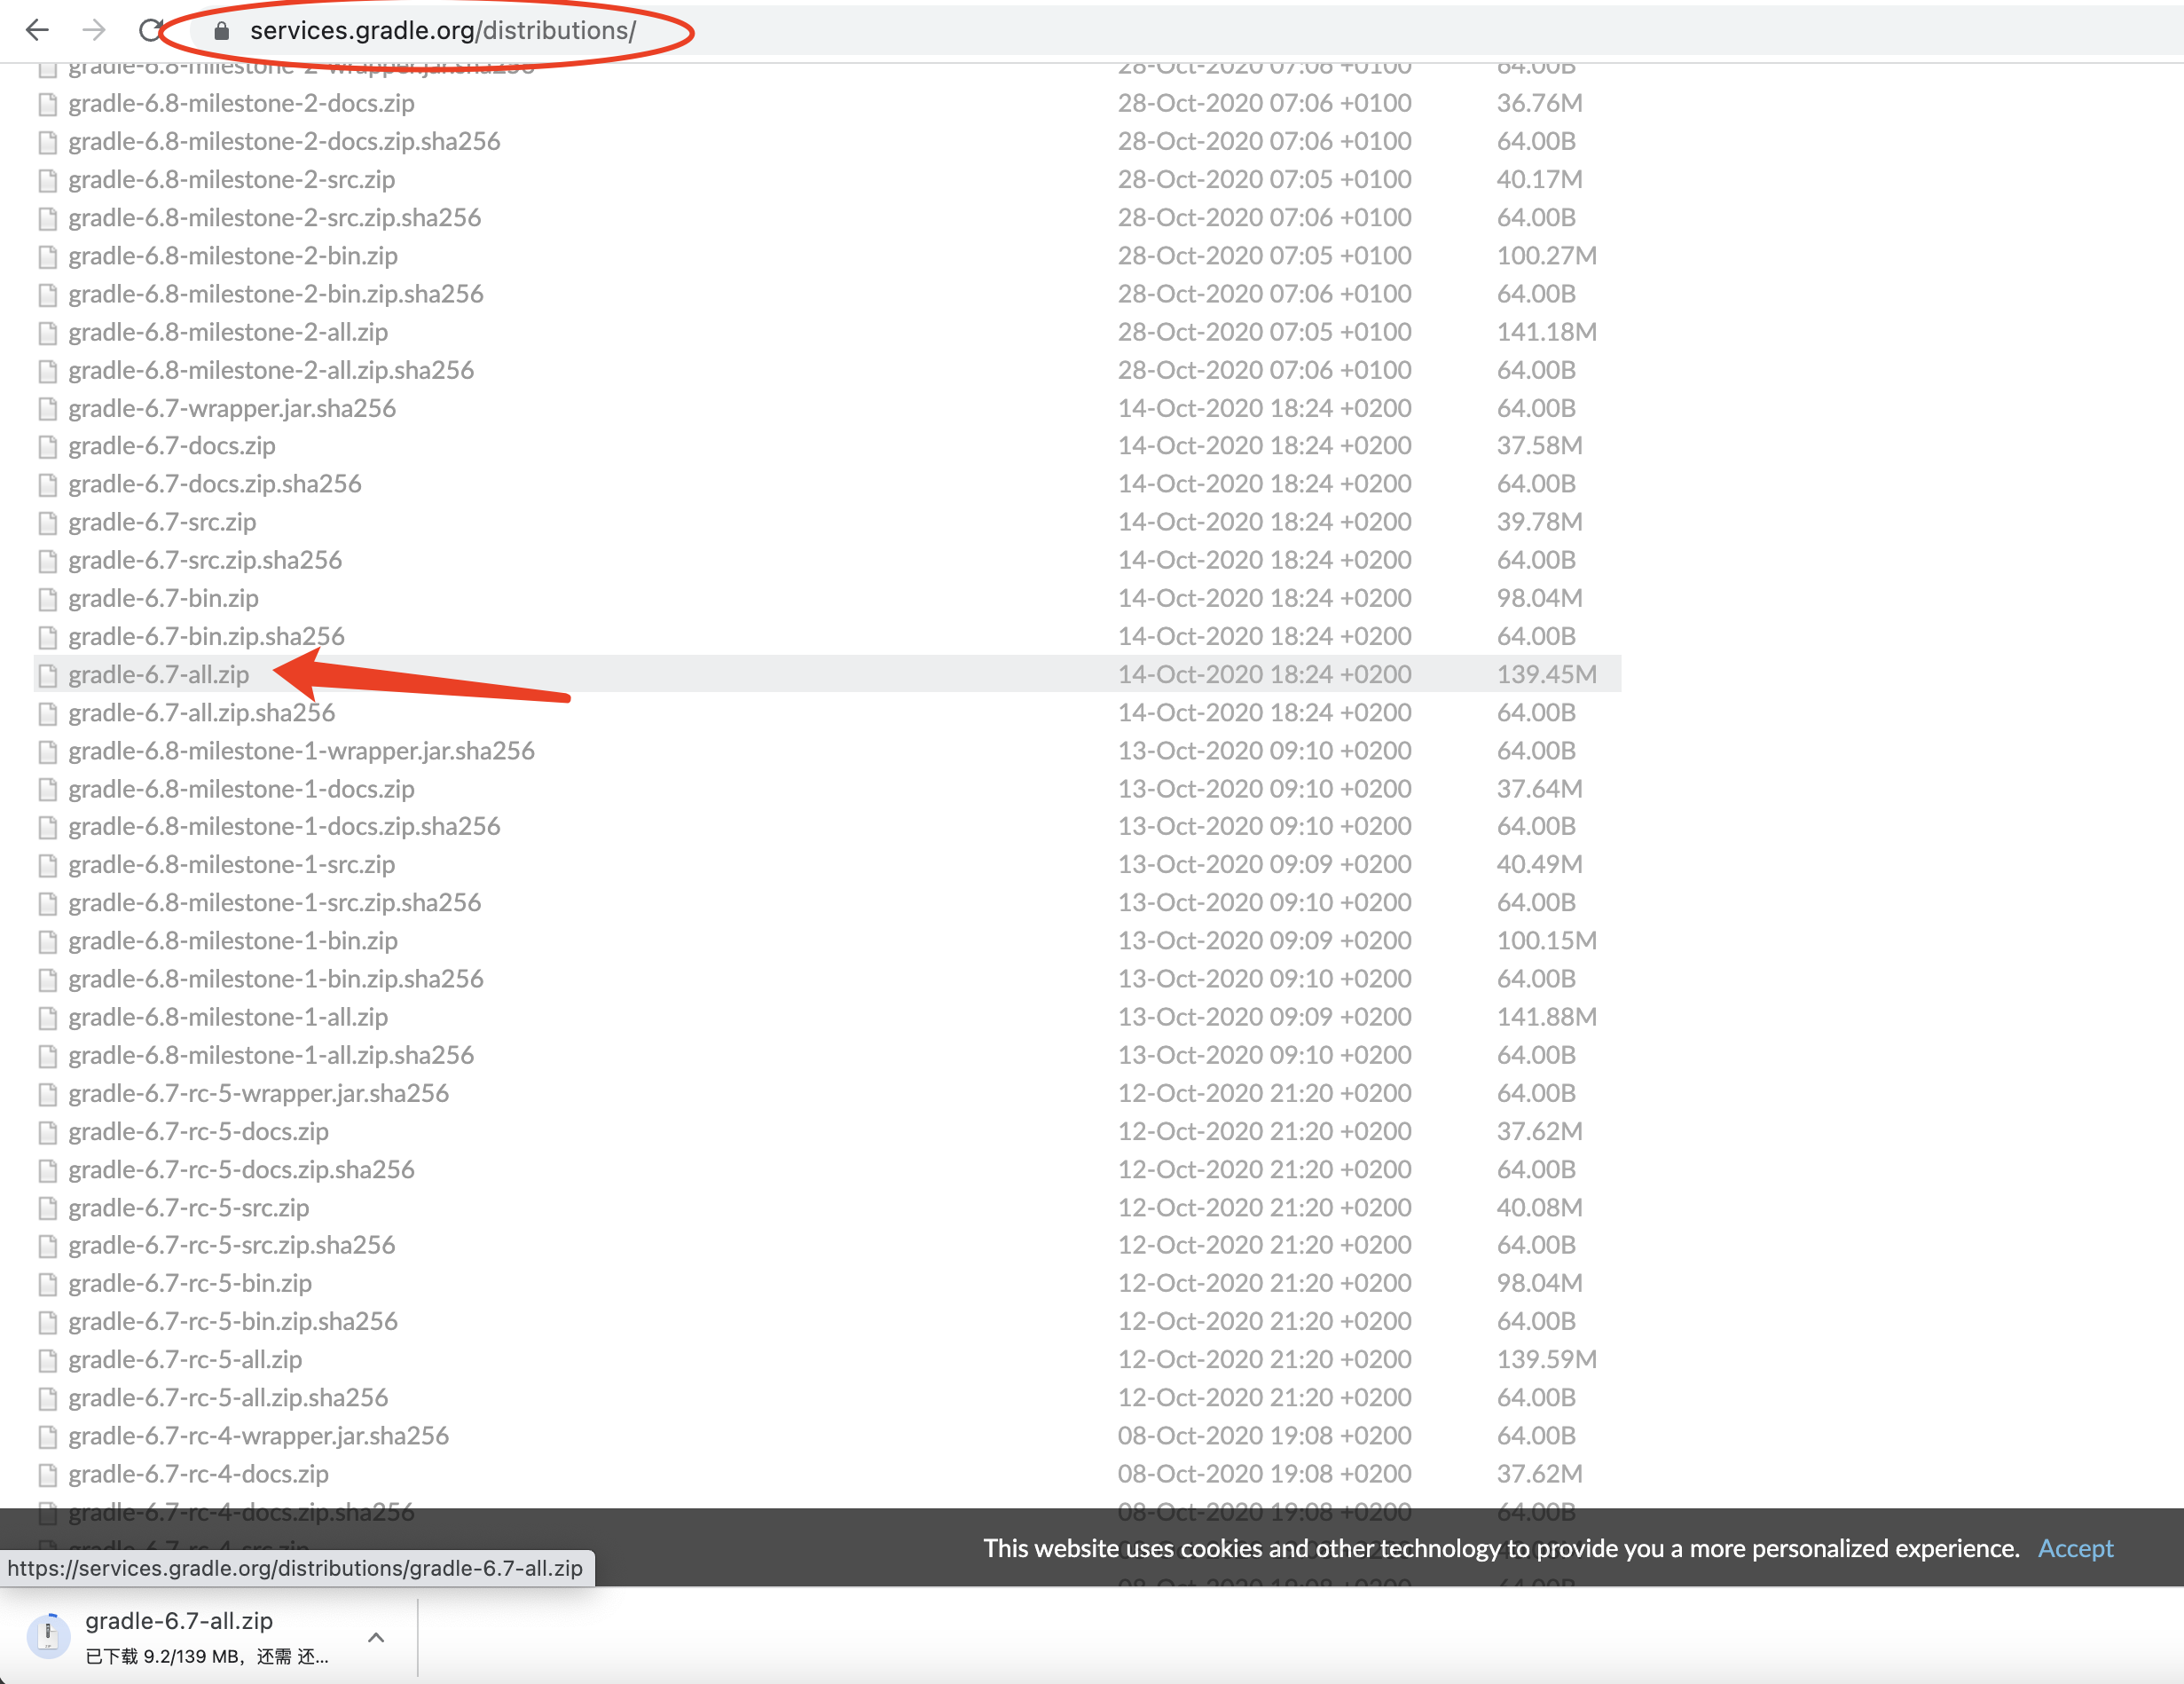The image size is (2184, 1684).
Task: Open gradle-6.7-rc-5-docs.zip link
Action: (198, 1131)
